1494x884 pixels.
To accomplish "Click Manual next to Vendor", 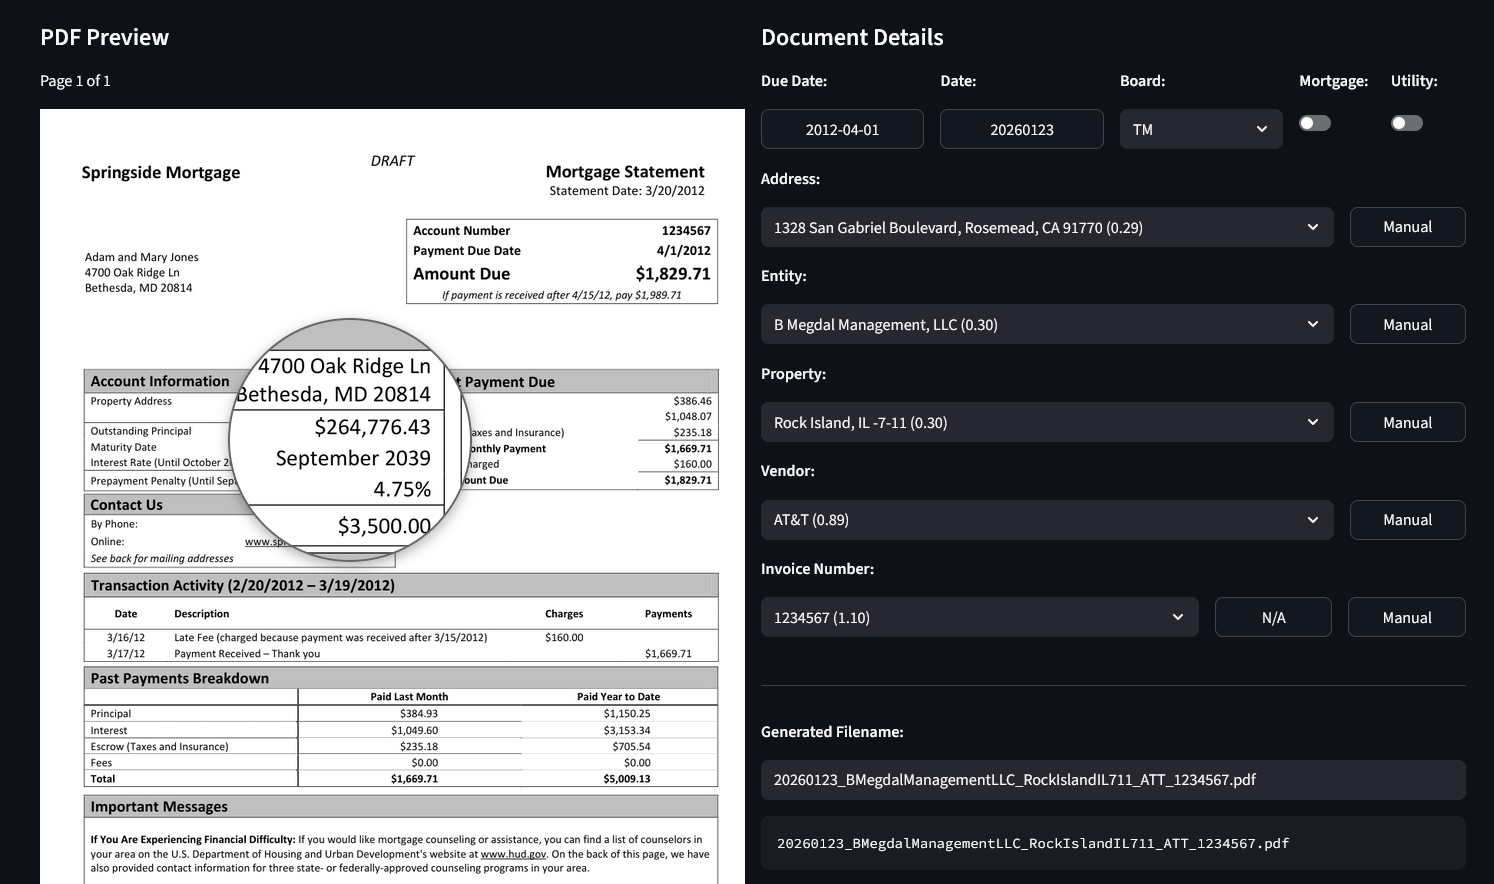I will [1407, 519].
